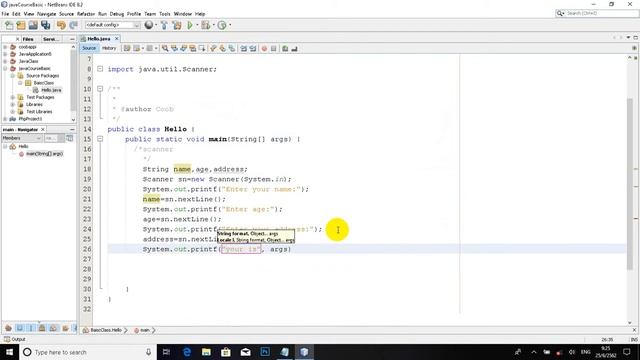The width and height of the screenshot is (640, 360).
Task: Toggle Highlight Search editor icon
Action: click(x=193, y=49)
